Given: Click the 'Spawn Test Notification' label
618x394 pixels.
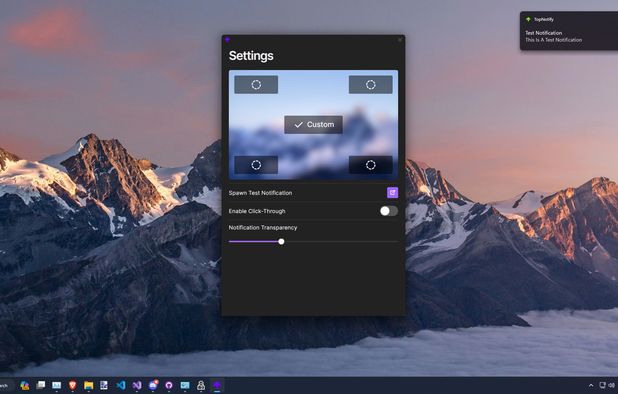Looking at the screenshot, I should pos(260,193).
